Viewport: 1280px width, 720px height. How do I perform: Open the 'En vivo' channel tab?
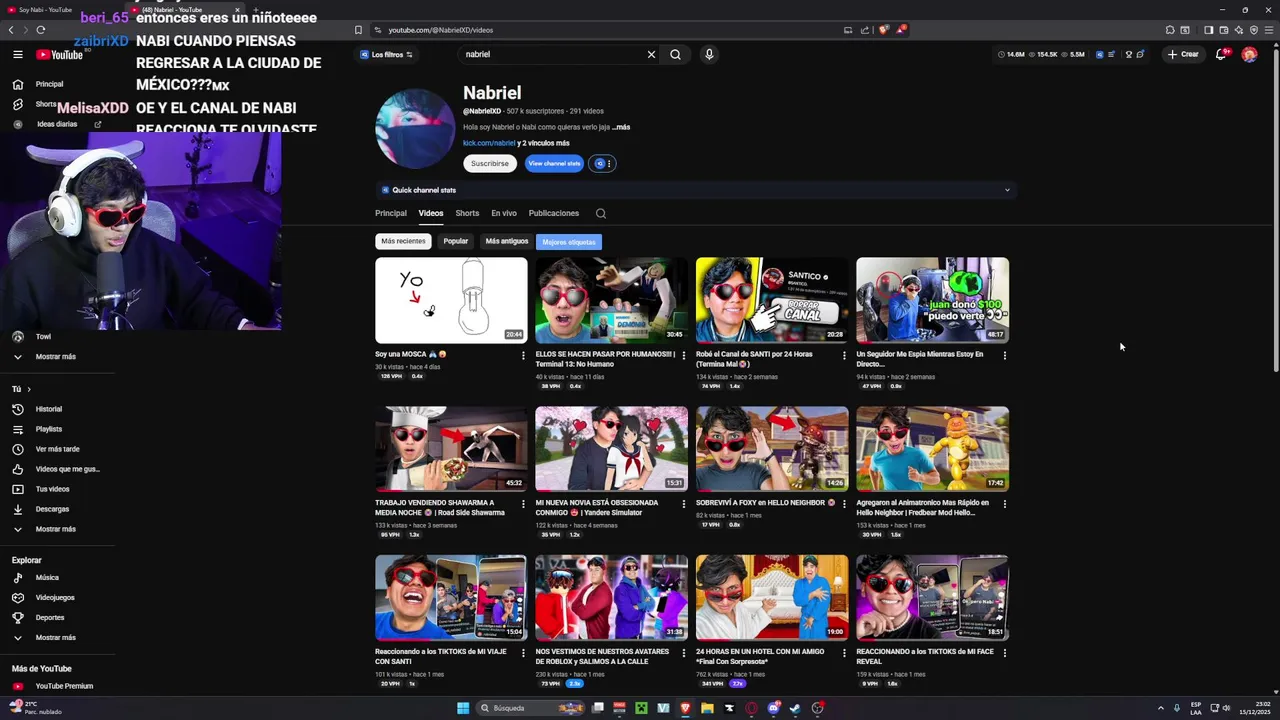pyautogui.click(x=504, y=213)
